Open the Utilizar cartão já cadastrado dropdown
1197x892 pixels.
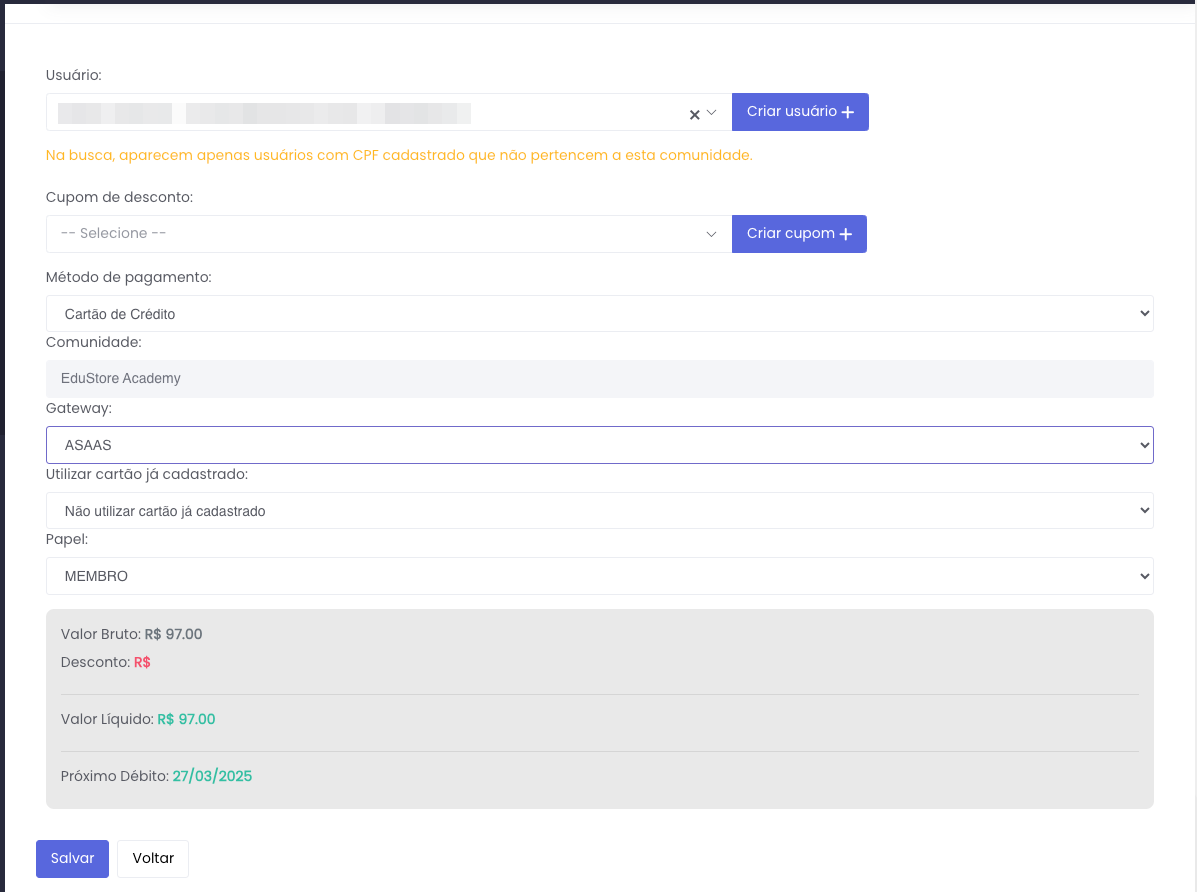pyautogui.click(x=599, y=511)
